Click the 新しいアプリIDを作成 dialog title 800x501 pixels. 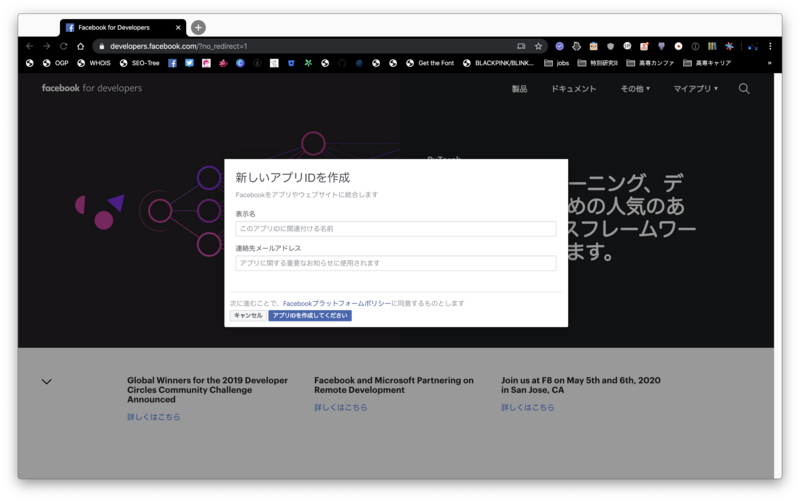(292, 178)
